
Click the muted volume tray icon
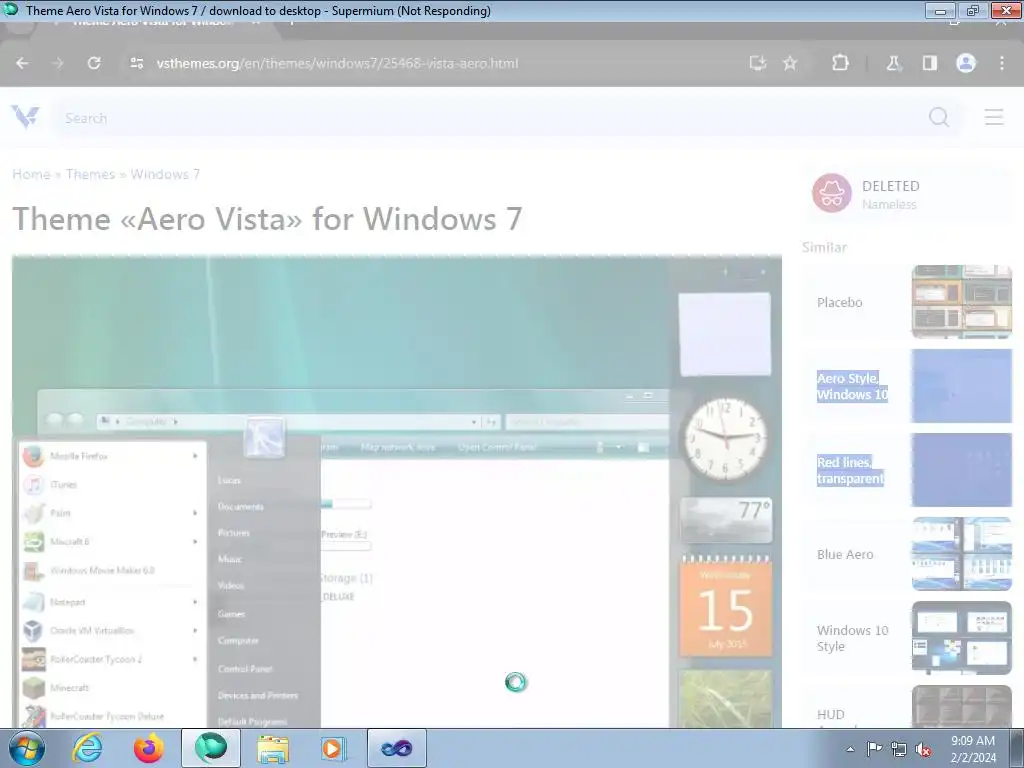923,750
